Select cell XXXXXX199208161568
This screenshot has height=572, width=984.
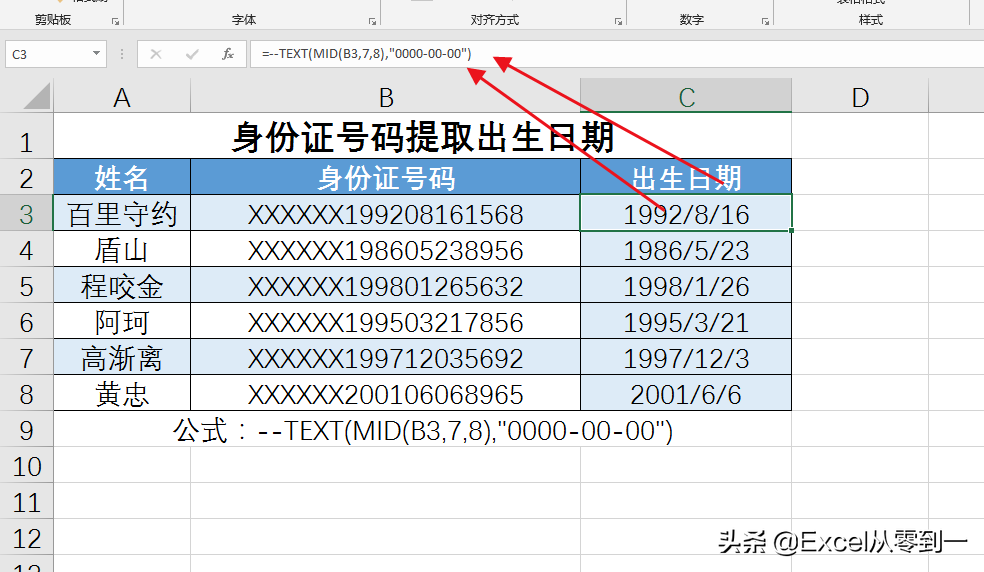click(385, 213)
